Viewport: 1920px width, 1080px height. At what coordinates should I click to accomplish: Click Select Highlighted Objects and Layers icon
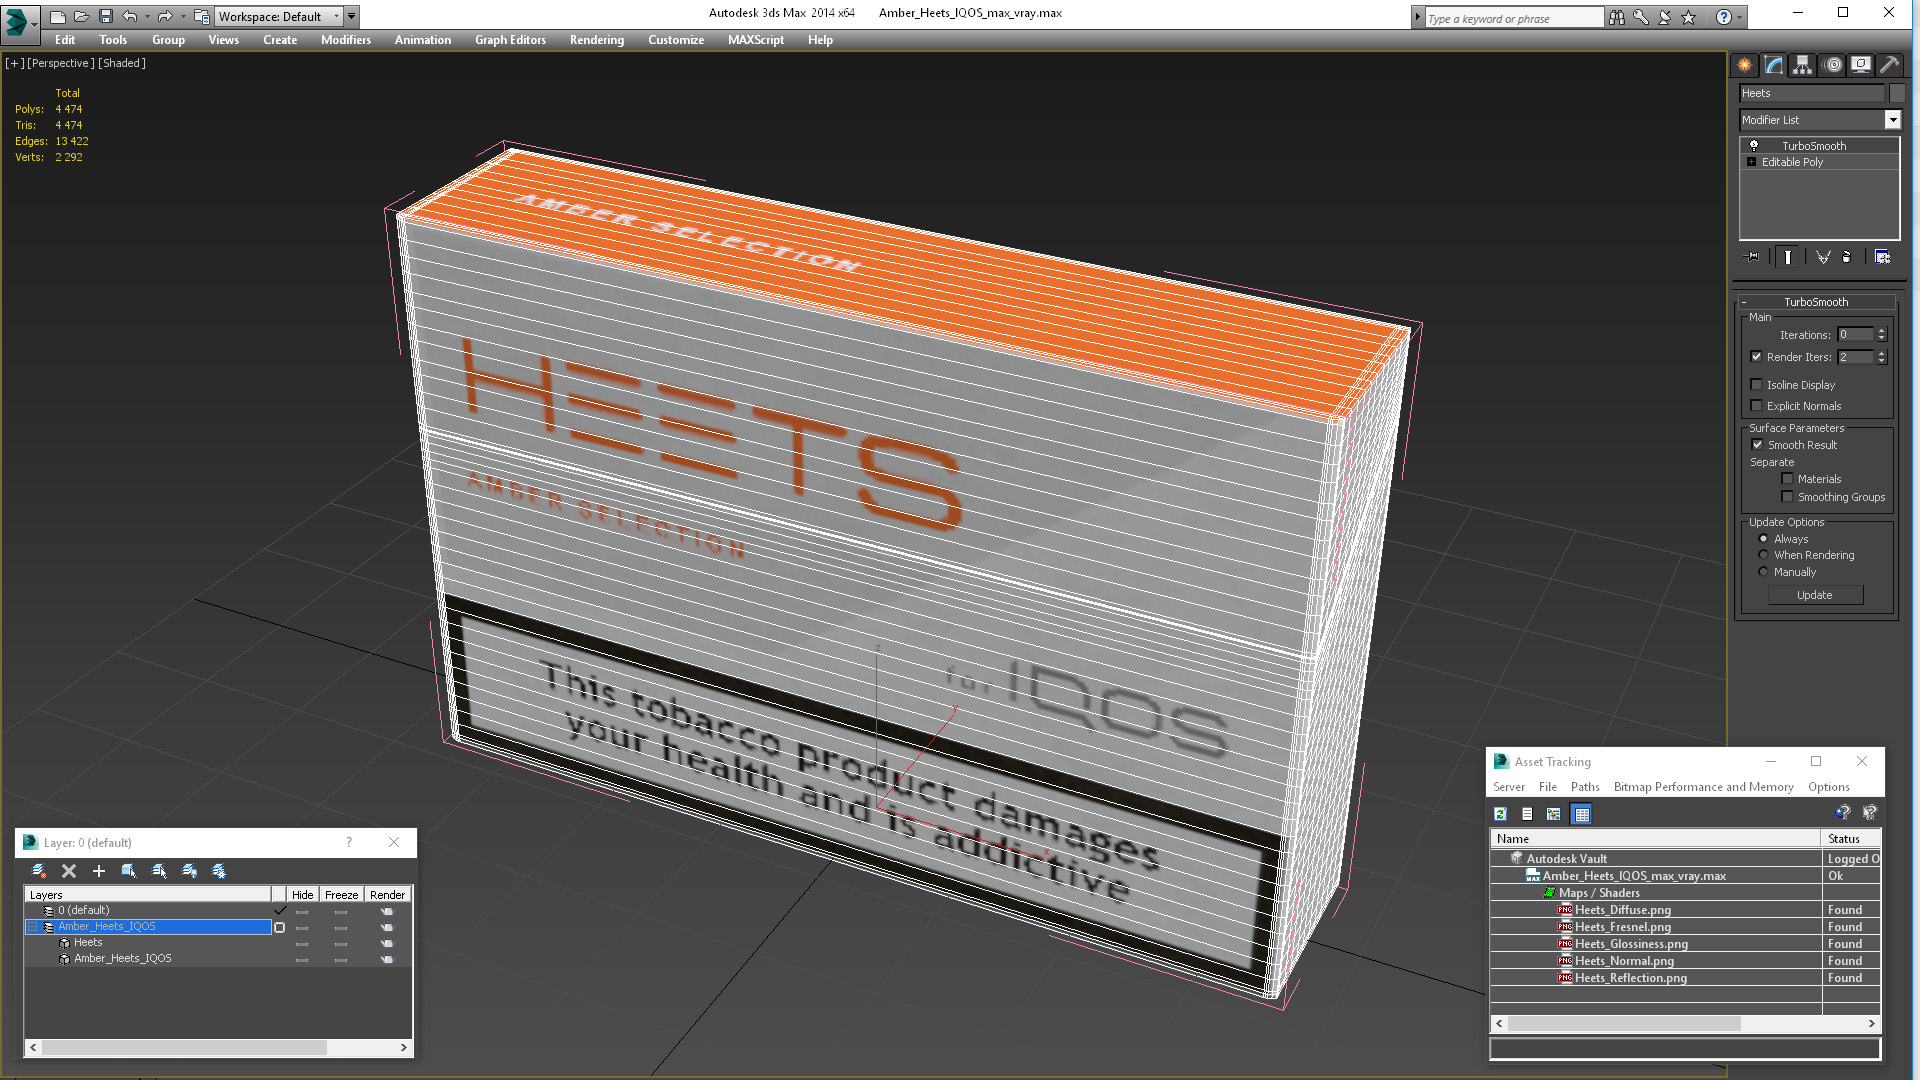tap(129, 871)
